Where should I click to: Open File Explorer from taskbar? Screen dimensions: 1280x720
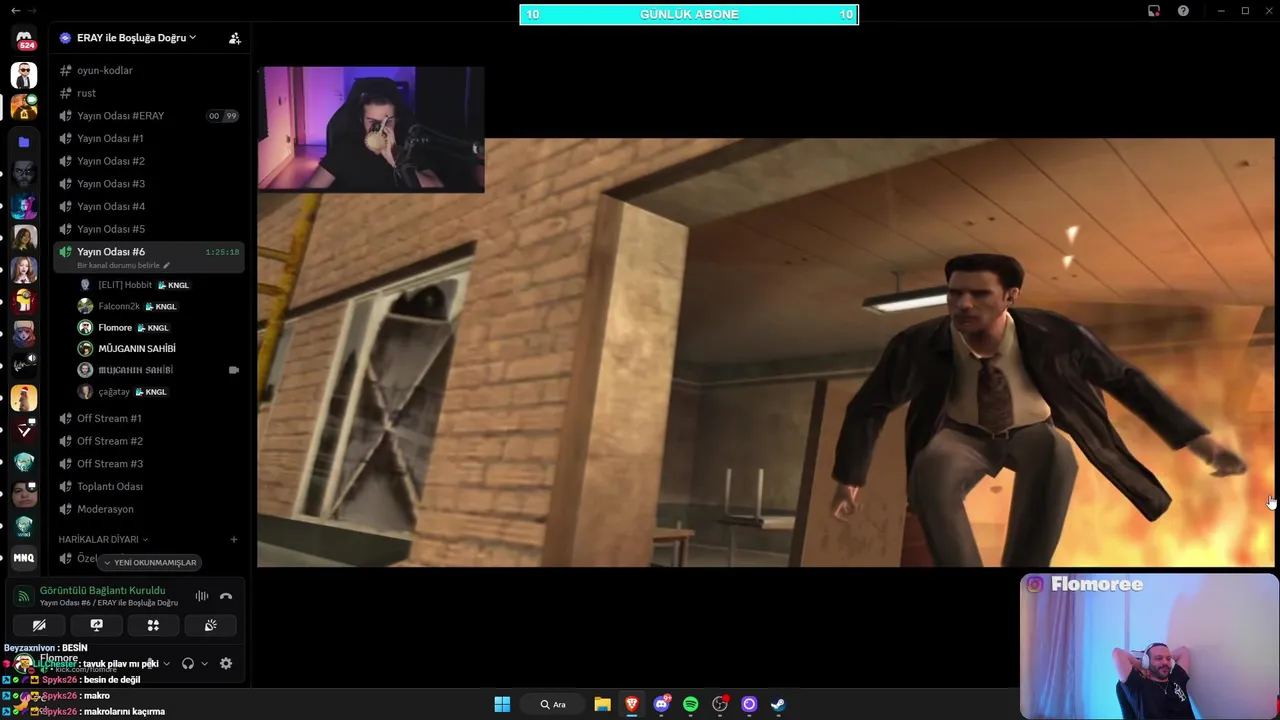click(x=602, y=704)
